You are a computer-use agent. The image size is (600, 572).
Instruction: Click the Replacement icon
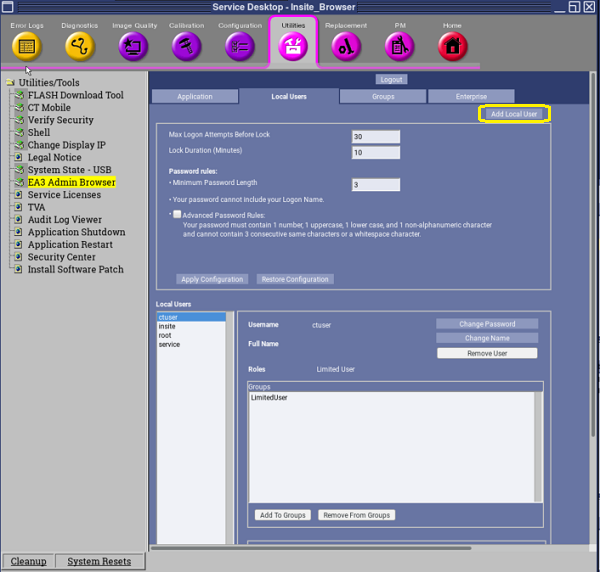346,46
